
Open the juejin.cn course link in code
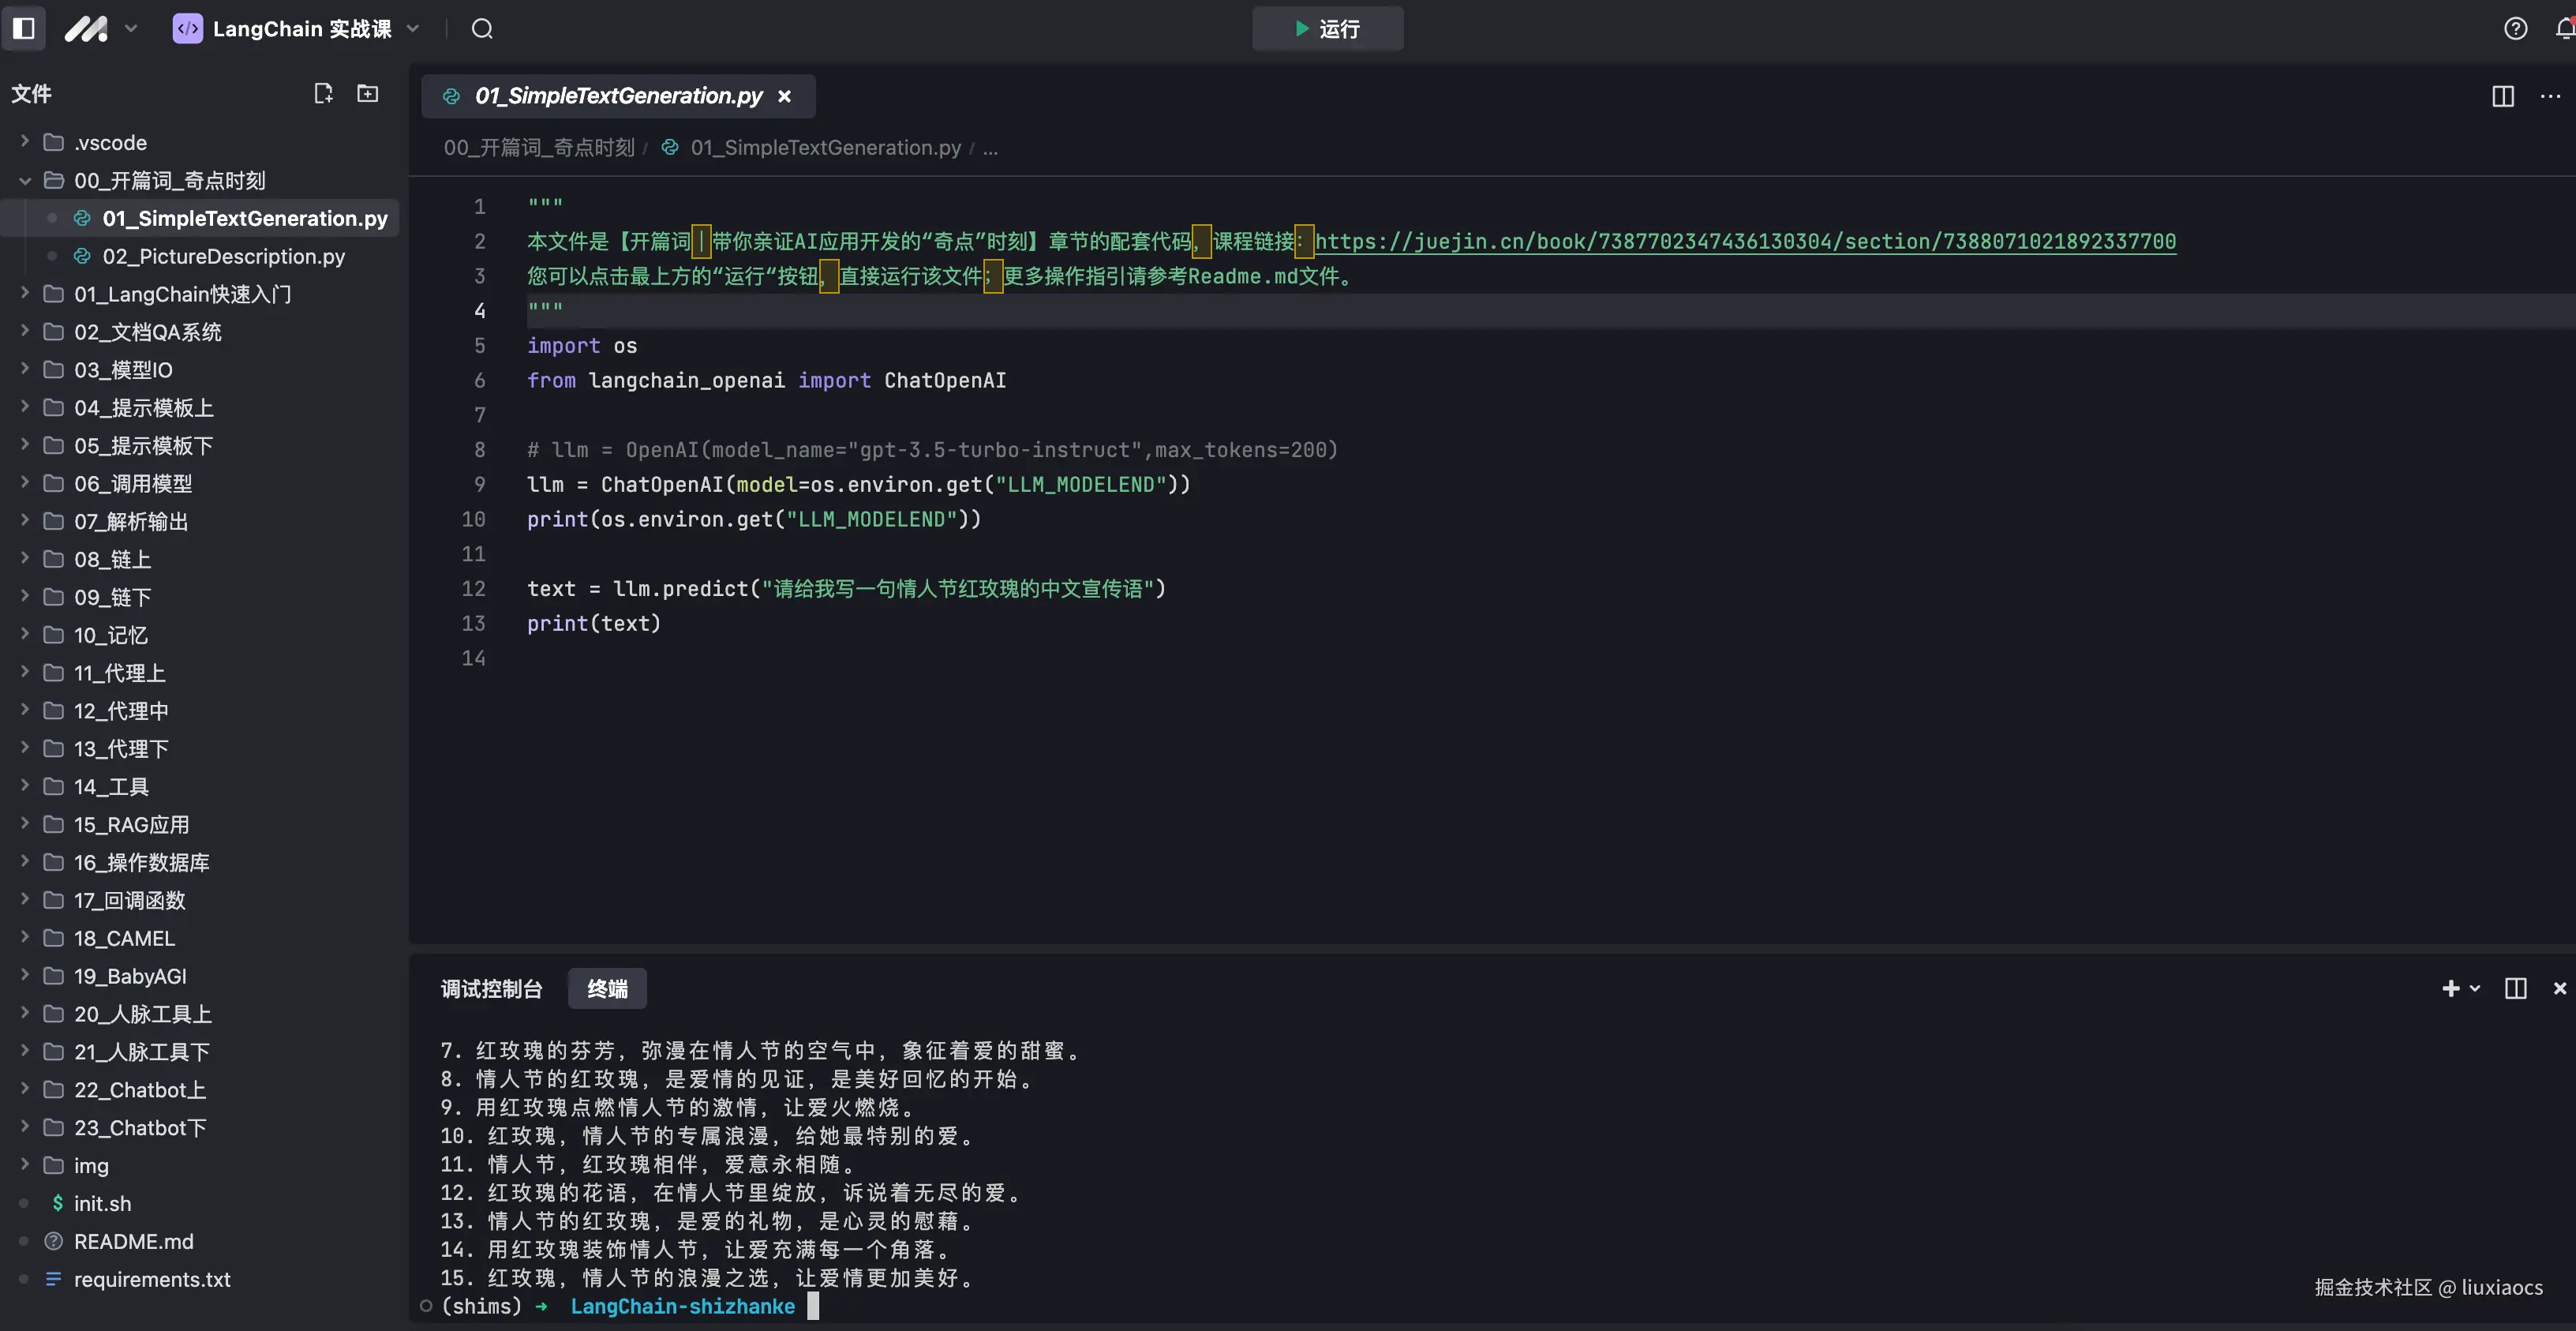coord(1744,241)
